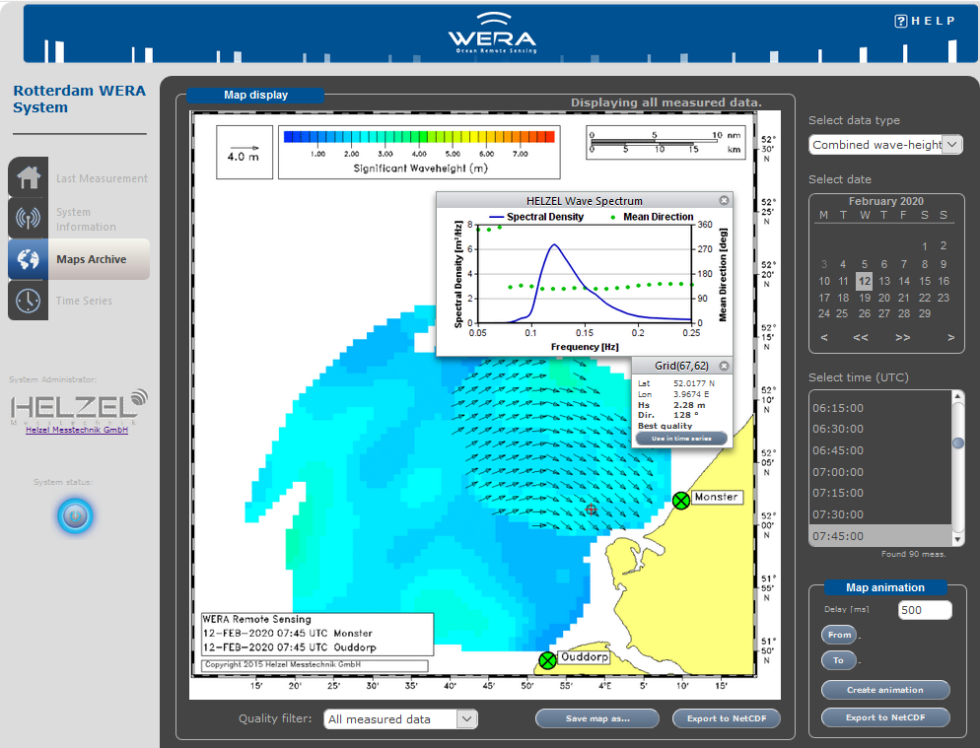The width and height of the screenshot is (980, 748).
Task: Expand the Combined wave-height data type dropdown
Action: pyautogui.click(x=952, y=145)
